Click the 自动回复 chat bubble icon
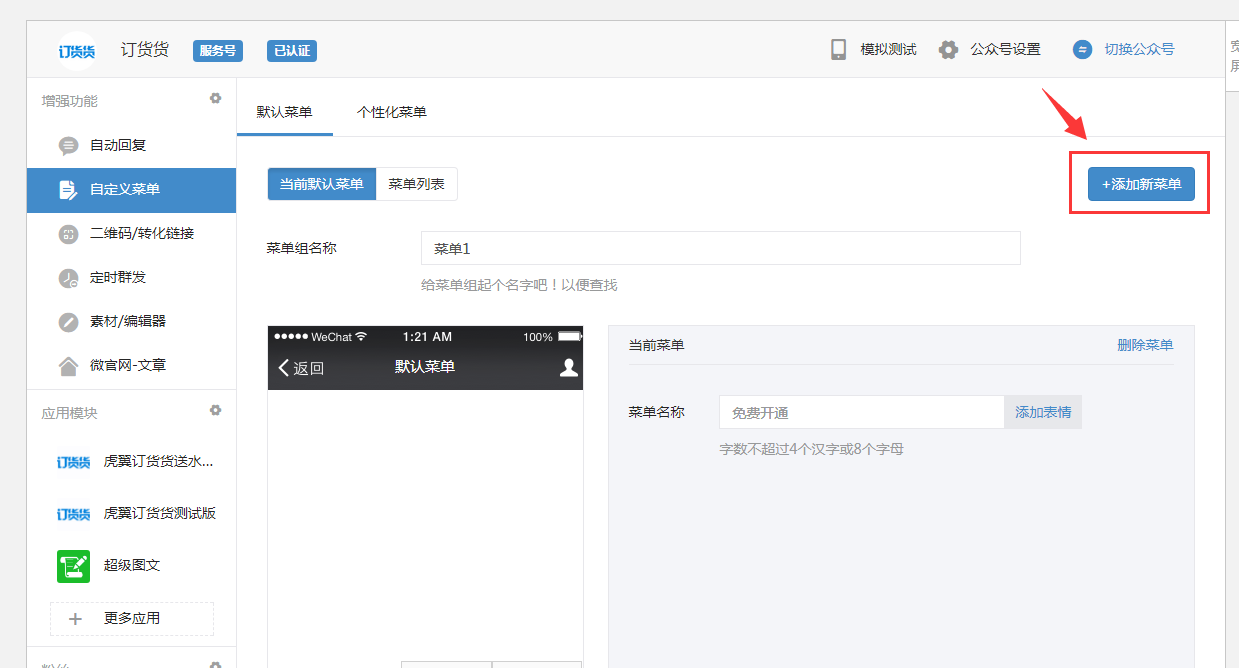 pos(68,146)
